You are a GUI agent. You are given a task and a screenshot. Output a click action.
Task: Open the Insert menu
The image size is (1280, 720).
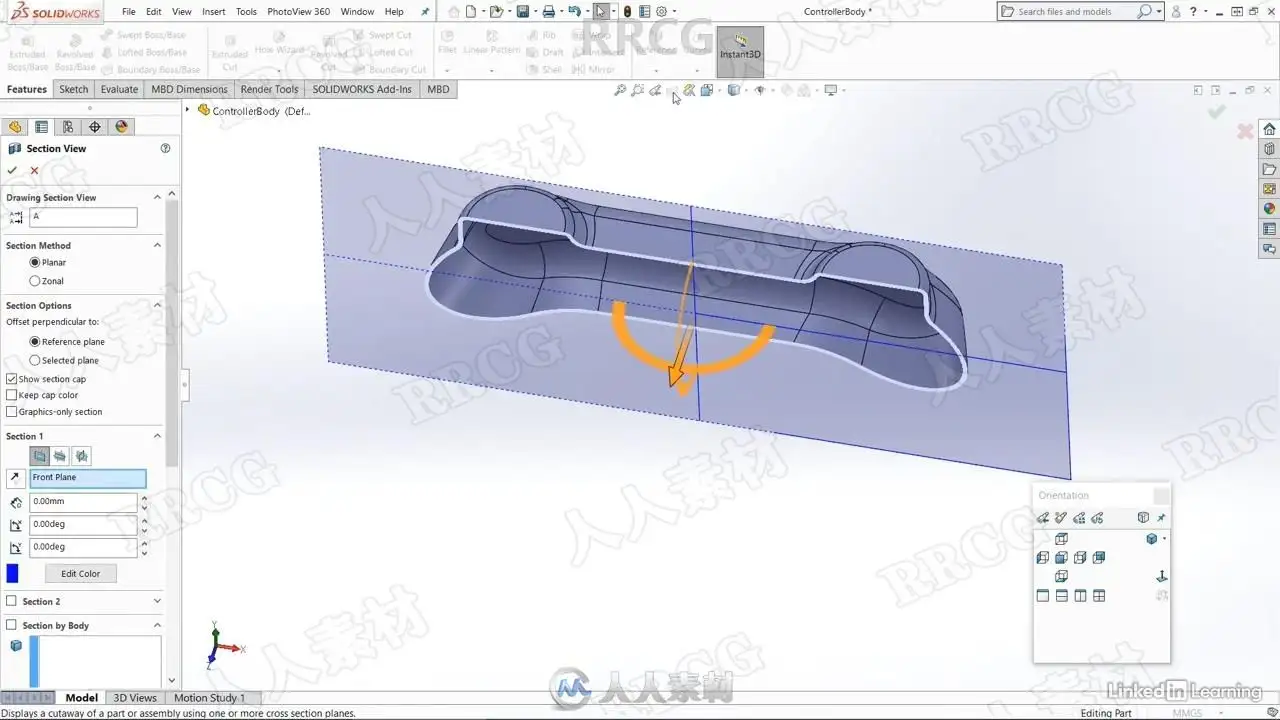[213, 12]
